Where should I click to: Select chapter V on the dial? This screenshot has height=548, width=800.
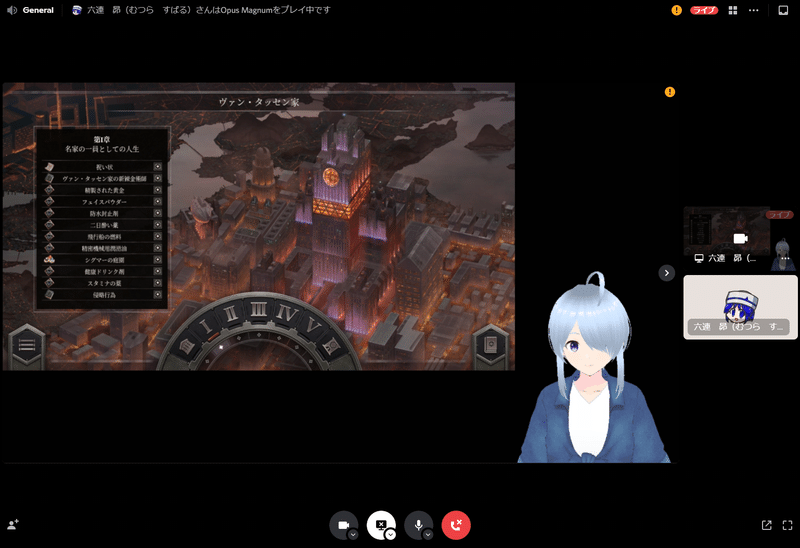point(313,327)
